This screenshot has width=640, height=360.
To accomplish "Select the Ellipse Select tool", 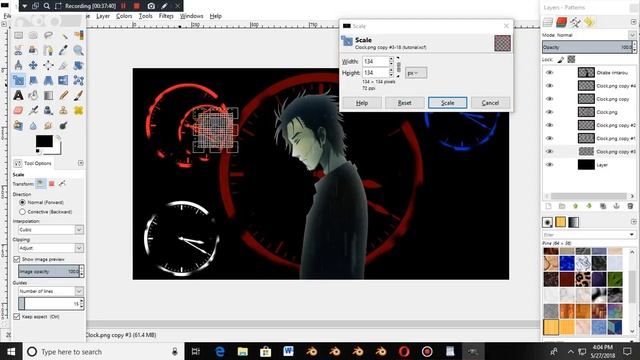I will click(x=33, y=36).
